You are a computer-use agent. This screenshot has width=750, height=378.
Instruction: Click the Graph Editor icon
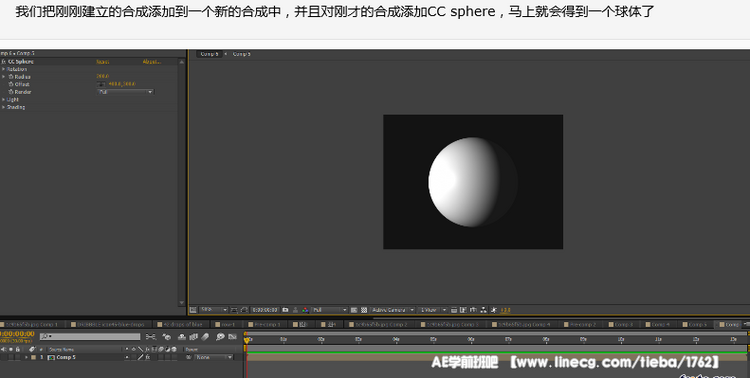click(232, 337)
